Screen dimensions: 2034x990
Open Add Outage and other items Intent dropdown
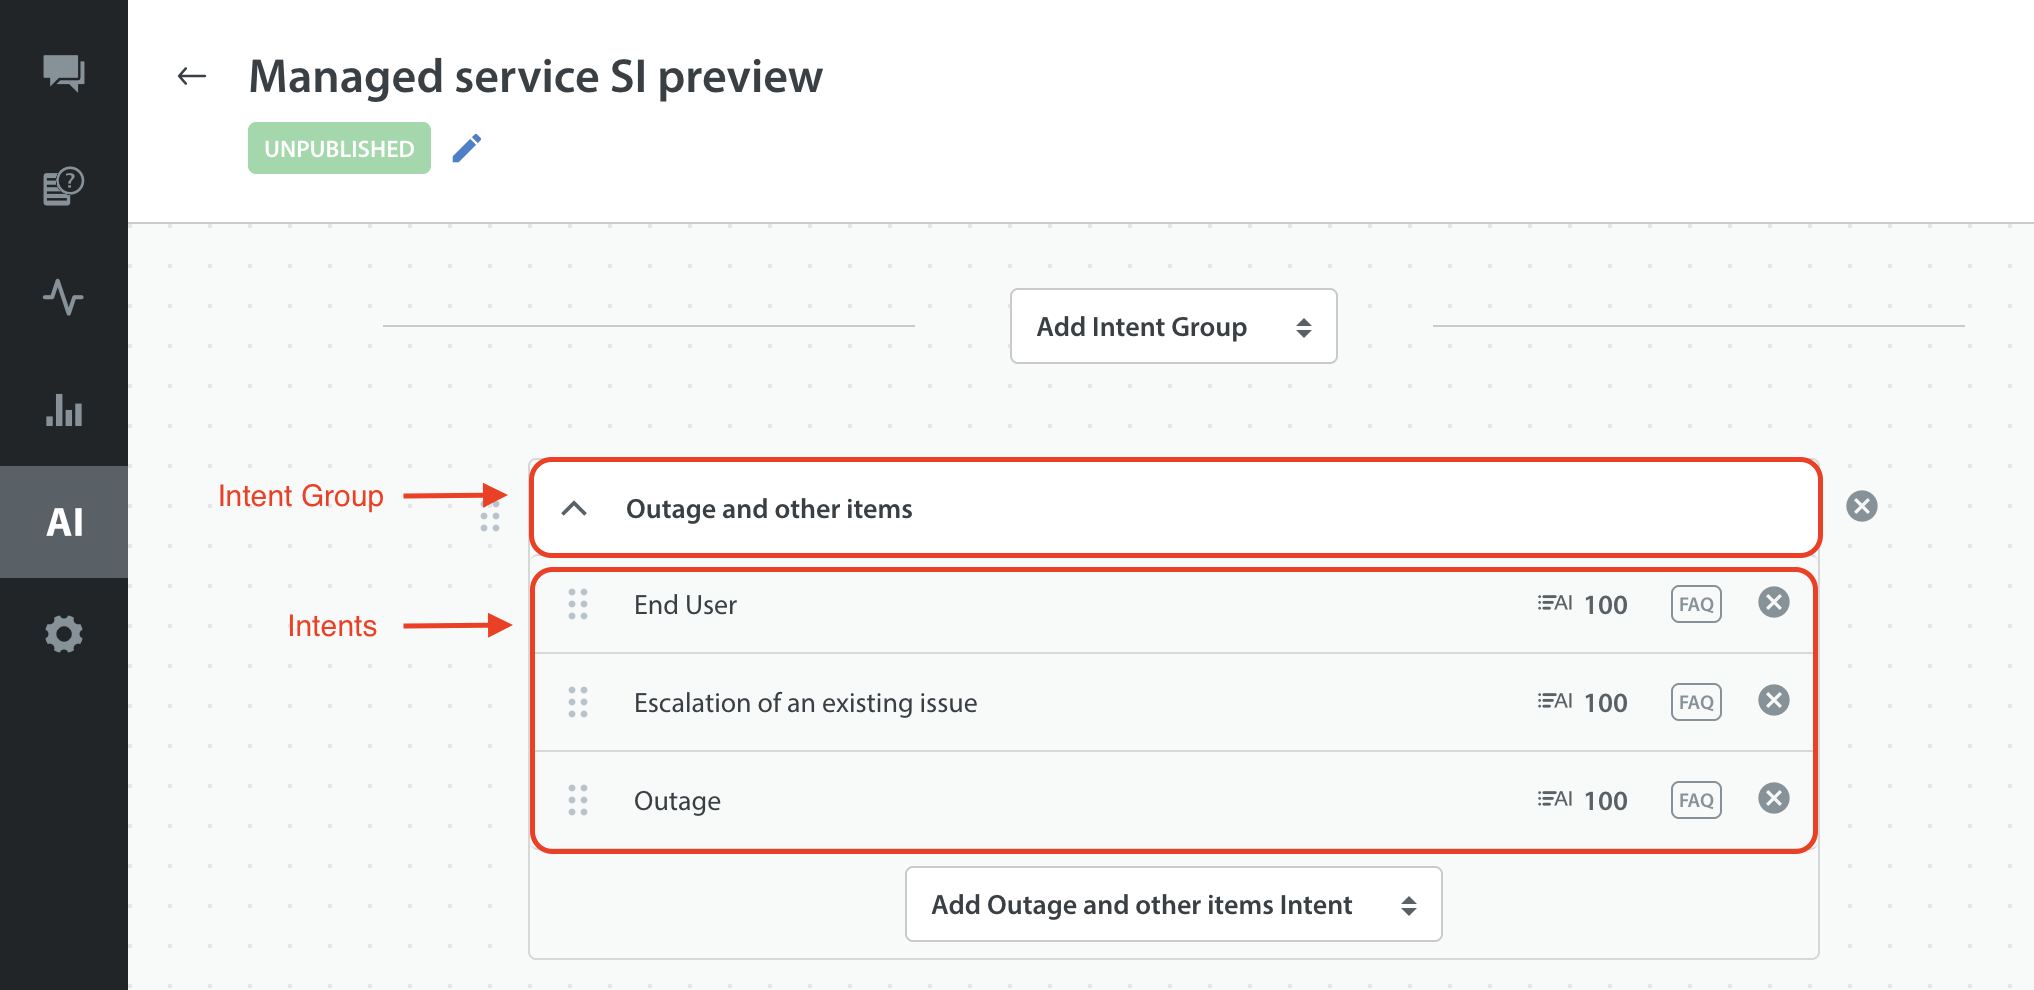1173,904
